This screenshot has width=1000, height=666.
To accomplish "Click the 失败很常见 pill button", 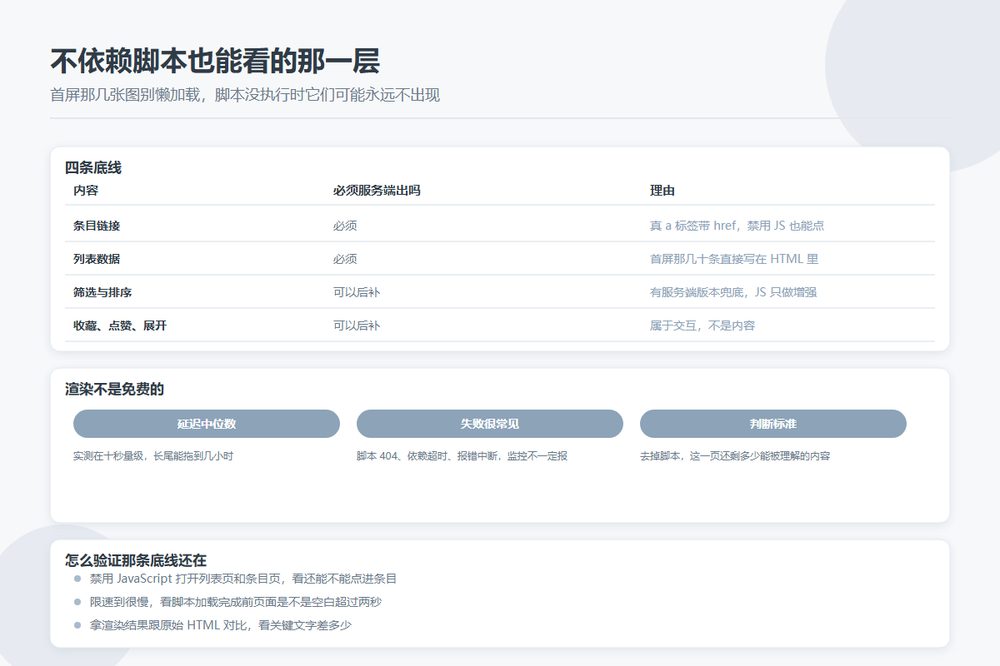I will pyautogui.click(x=489, y=424).
